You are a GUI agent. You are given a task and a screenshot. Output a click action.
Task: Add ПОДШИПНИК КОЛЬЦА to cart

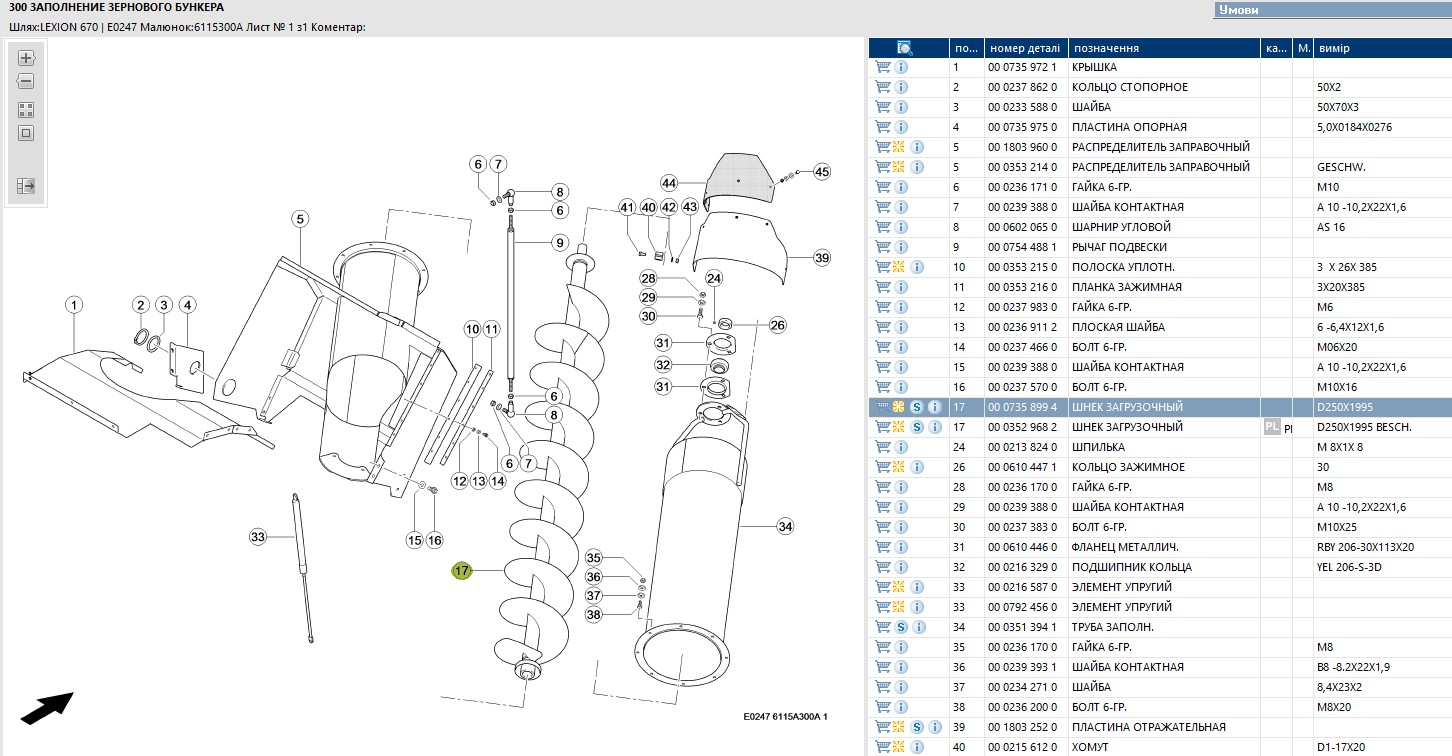tap(882, 567)
